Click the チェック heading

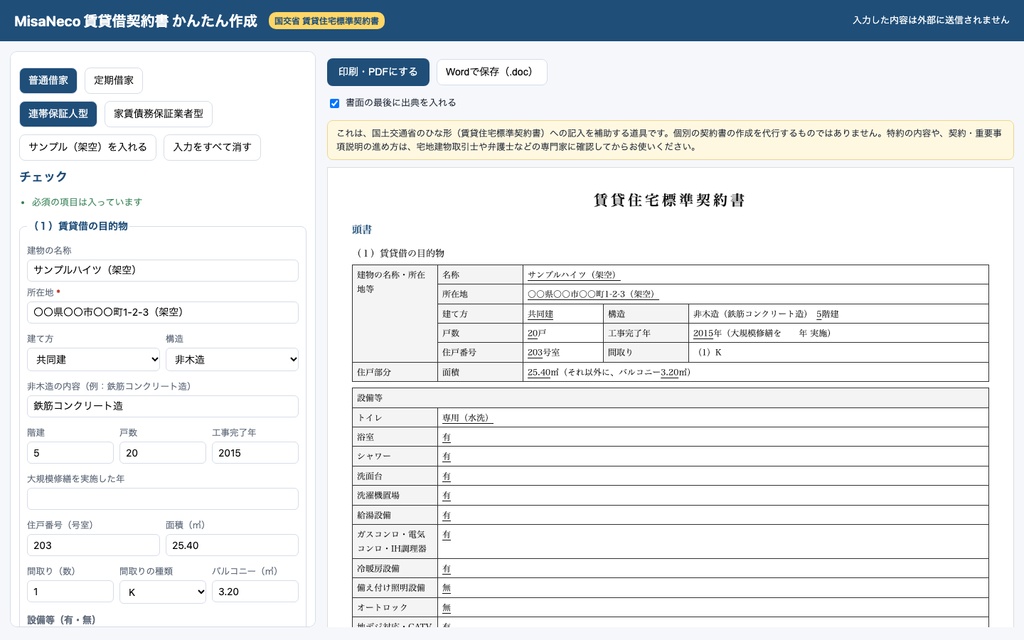[x=43, y=176]
